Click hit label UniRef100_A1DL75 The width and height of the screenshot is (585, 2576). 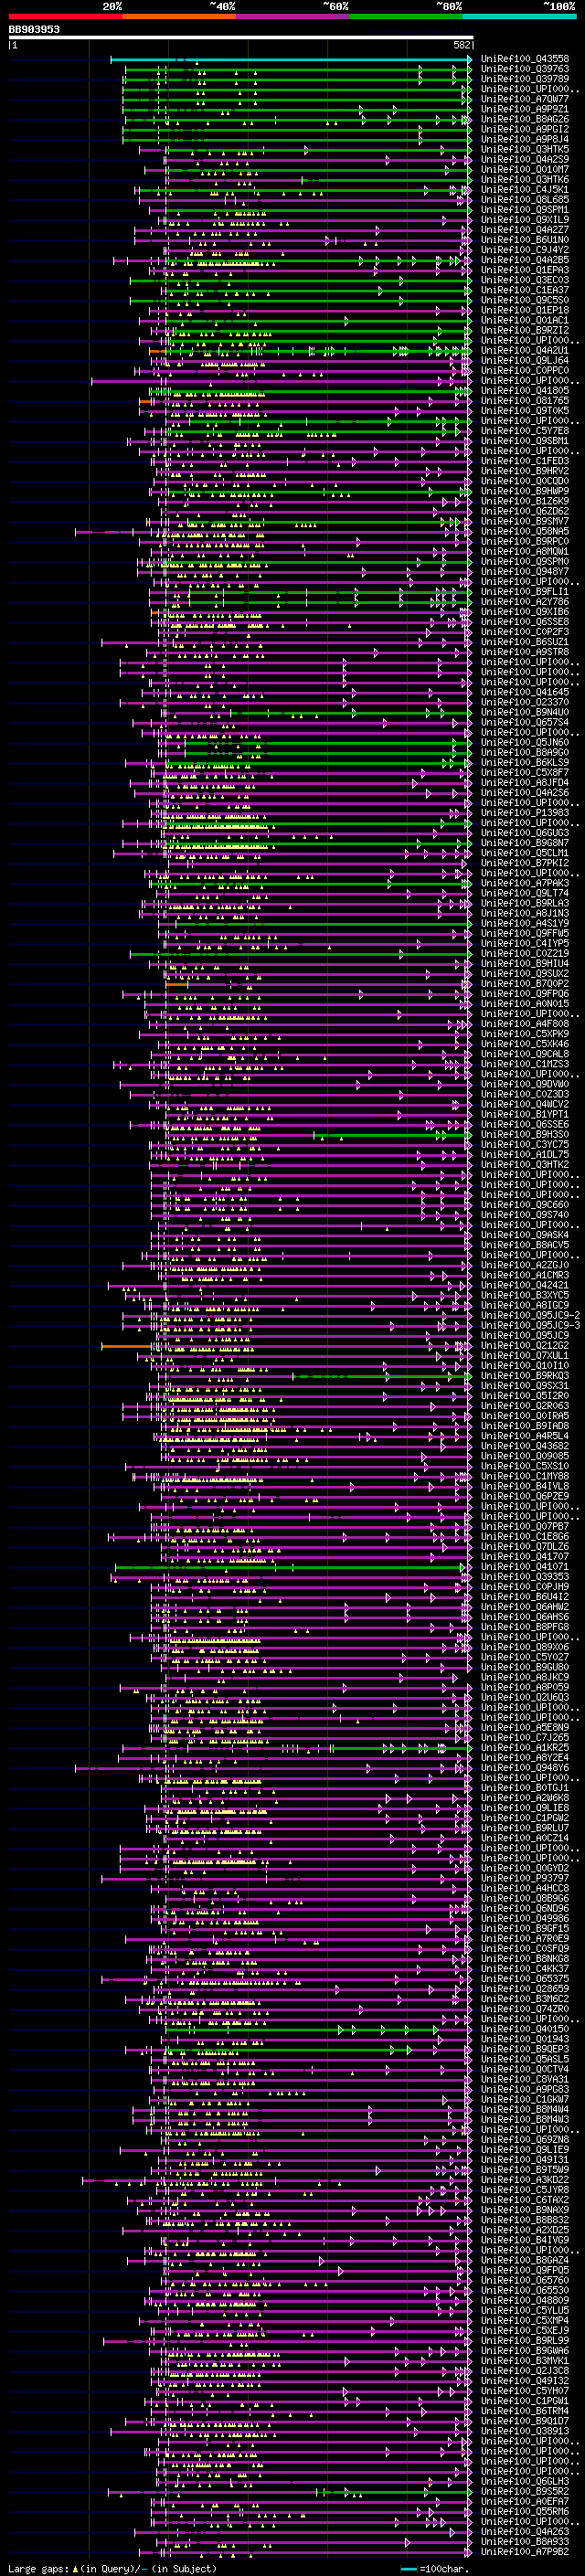[x=525, y=1155]
